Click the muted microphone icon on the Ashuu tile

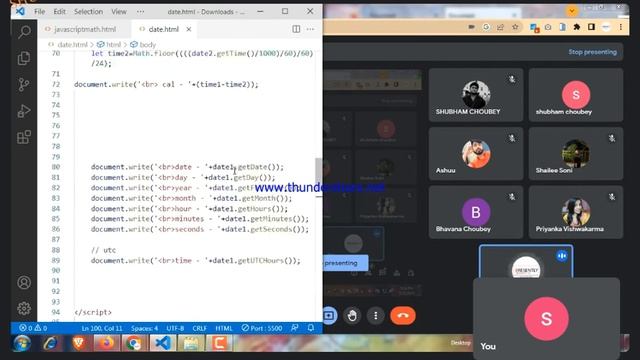point(512,138)
